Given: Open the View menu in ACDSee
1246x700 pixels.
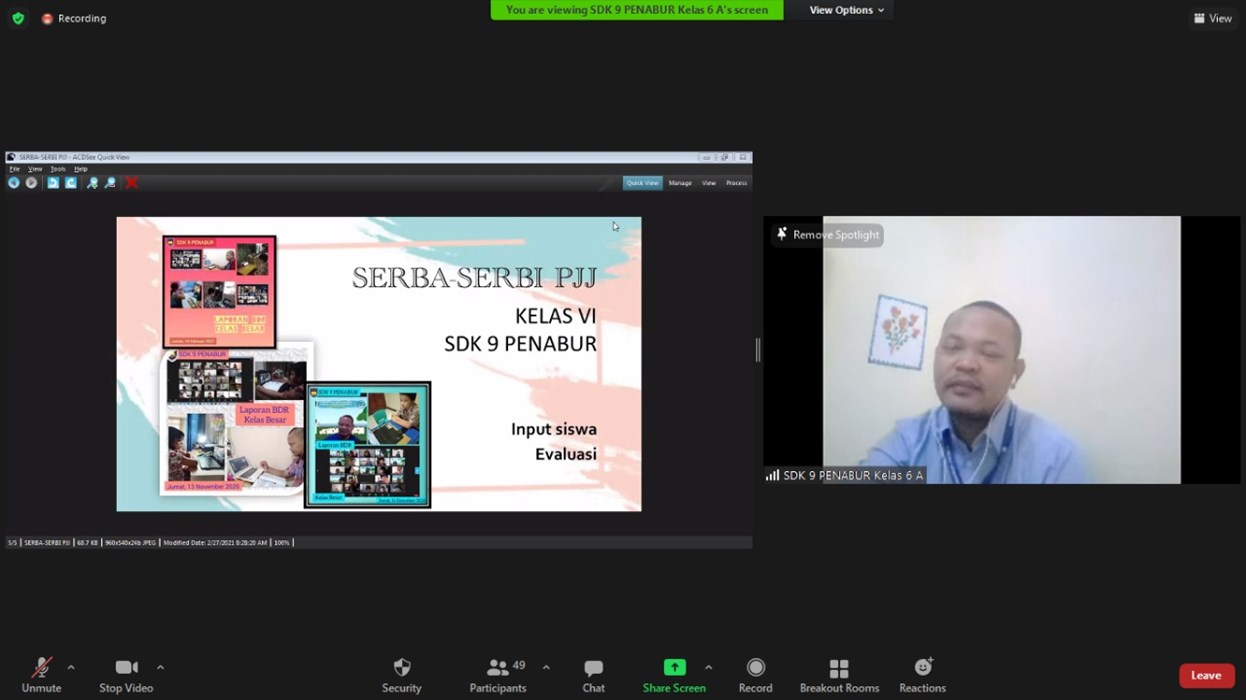Looking at the screenshot, I should click(35, 169).
